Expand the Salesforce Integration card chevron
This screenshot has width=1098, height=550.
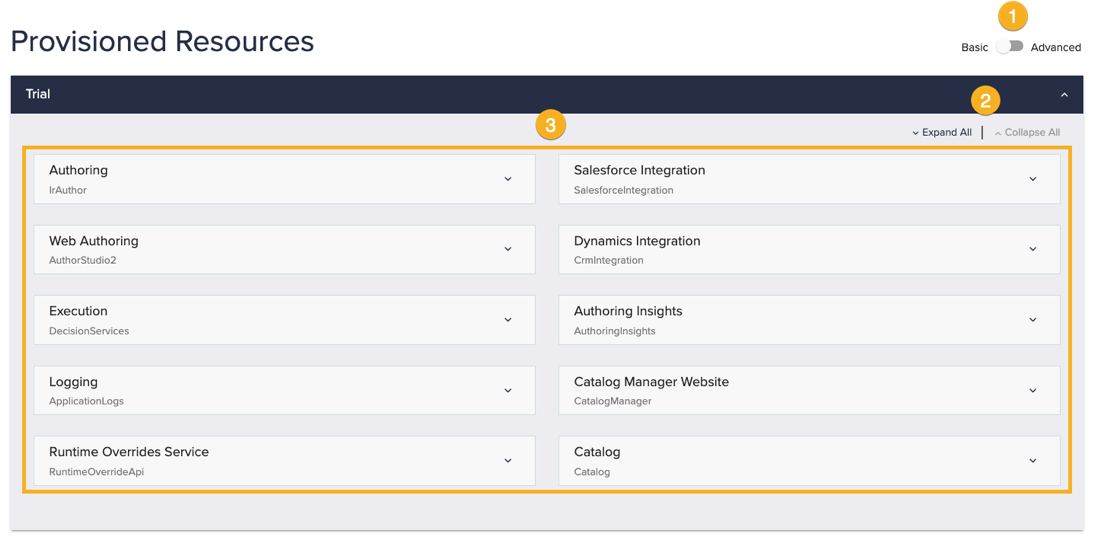(x=1033, y=179)
